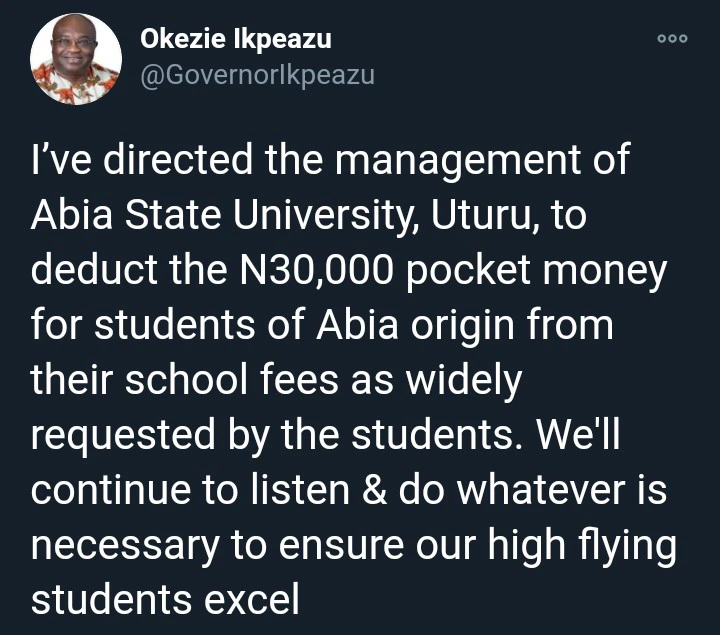Open the Okezie Ikpeazu display name link
This screenshot has height=635, width=720.
[235, 40]
